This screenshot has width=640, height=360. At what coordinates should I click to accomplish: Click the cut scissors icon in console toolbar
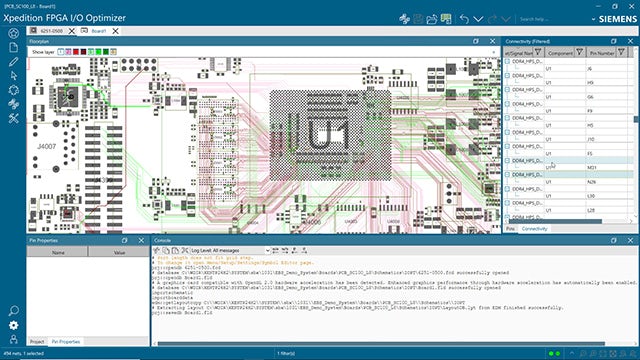184,250
